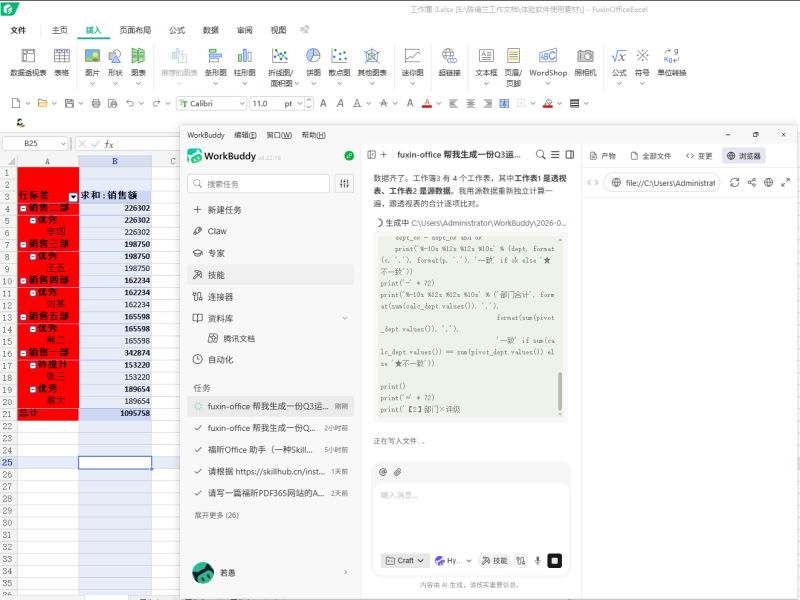Click the 表格 table icon in ribbon
800x600 pixels.
point(62,62)
